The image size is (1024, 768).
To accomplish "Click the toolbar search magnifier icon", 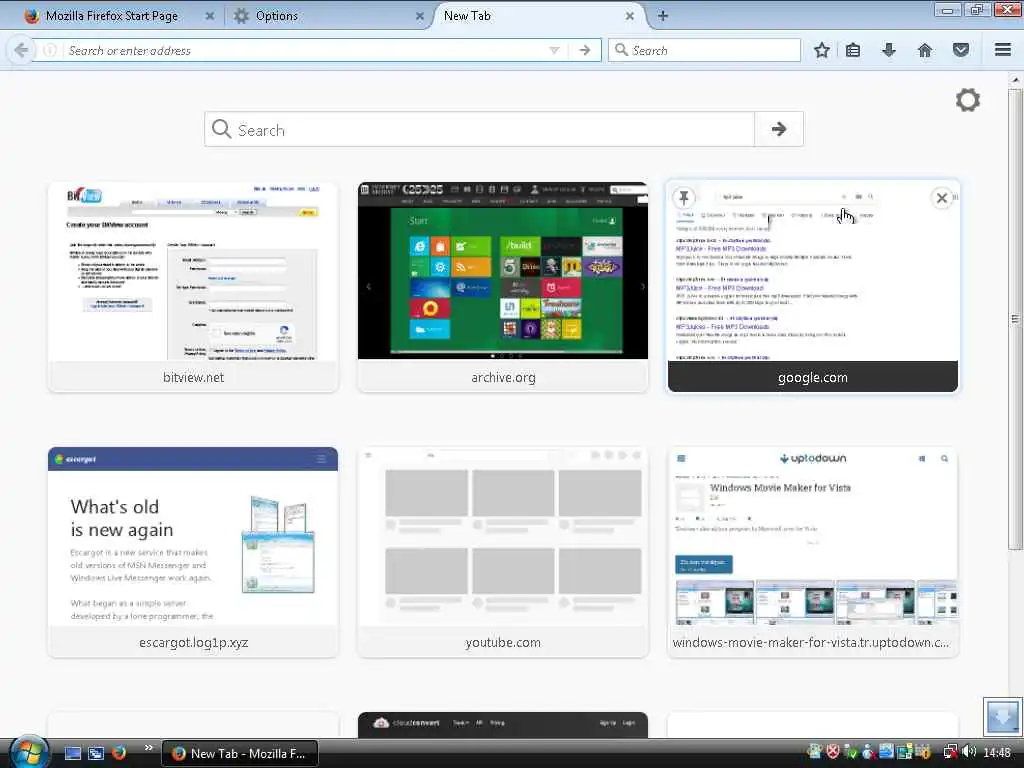I will coord(621,50).
